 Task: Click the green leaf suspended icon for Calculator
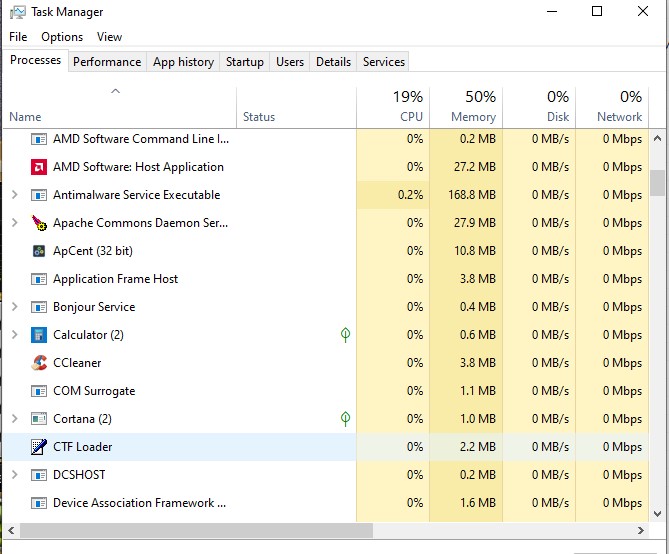[x=346, y=335]
